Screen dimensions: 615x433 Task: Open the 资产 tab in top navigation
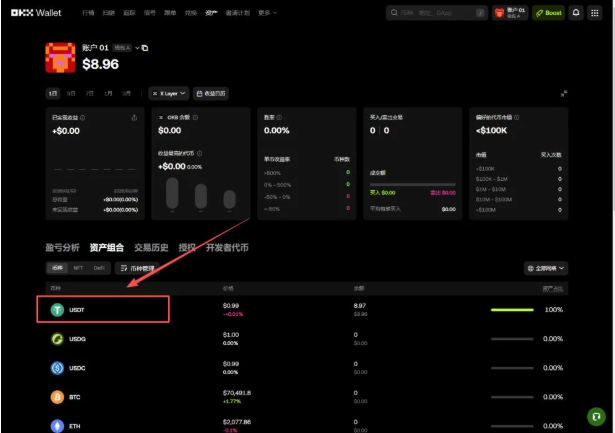click(211, 13)
